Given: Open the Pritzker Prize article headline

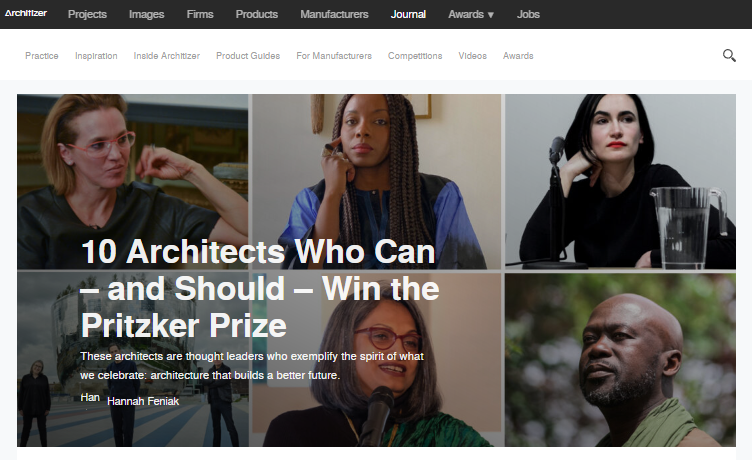Looking at the screenshot, I should point(259,289).
